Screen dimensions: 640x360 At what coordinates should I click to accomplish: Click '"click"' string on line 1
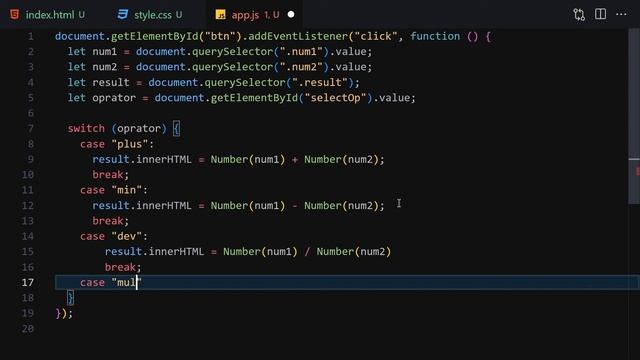click(376, 36)
